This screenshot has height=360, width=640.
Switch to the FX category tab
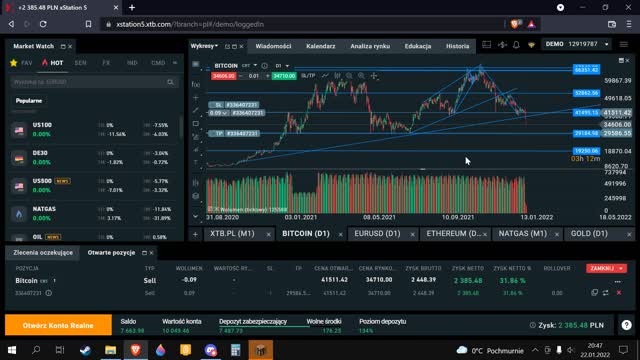tap(106, 63)
